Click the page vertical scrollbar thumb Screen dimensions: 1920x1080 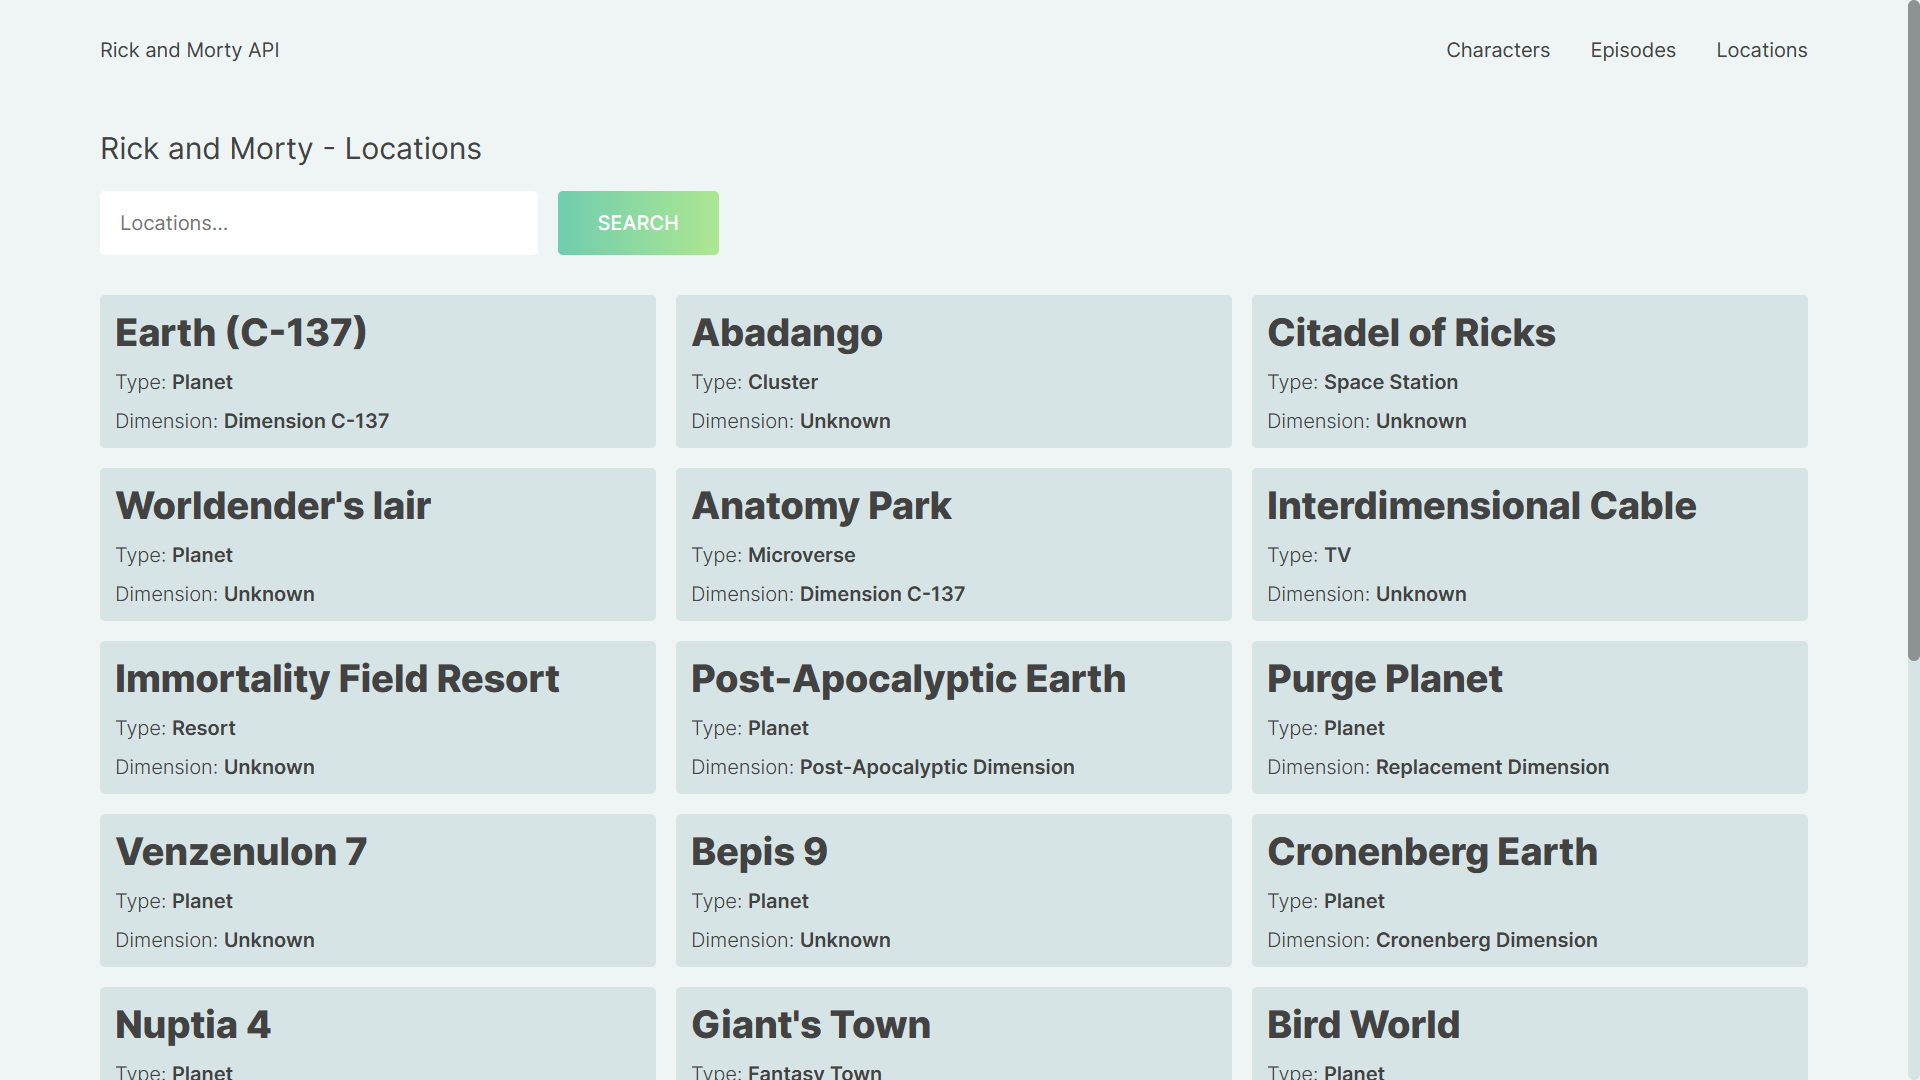coord(1912,330)
